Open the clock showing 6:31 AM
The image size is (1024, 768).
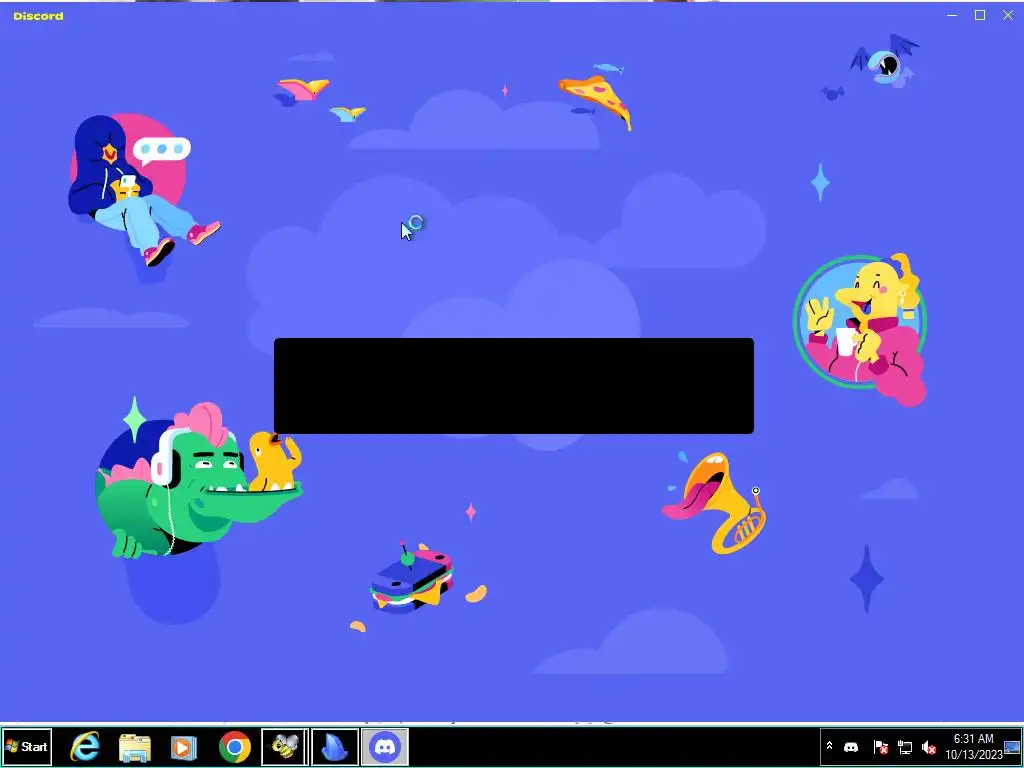click(973, 747)
